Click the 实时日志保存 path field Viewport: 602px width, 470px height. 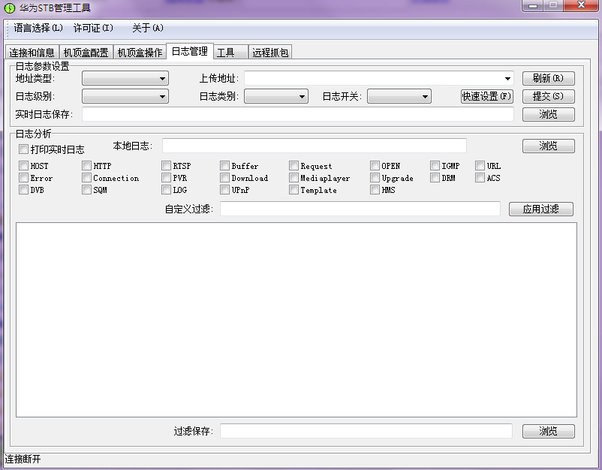coord(298,114)
